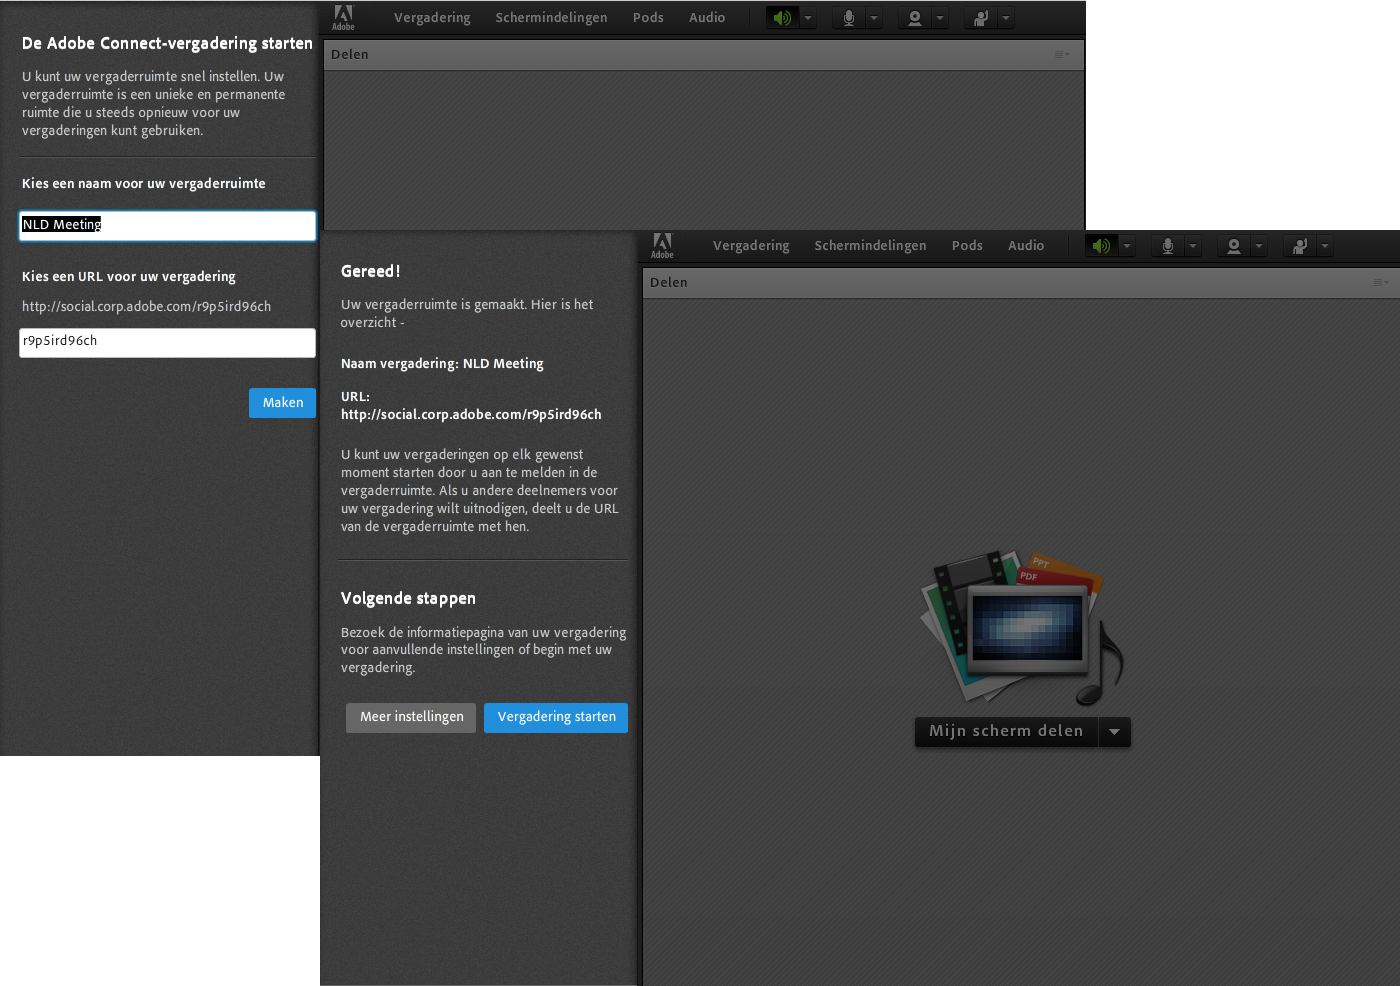Click the 'Gereed!' heading
This screenshot has width=1400, height=986.
pos(371,271)
